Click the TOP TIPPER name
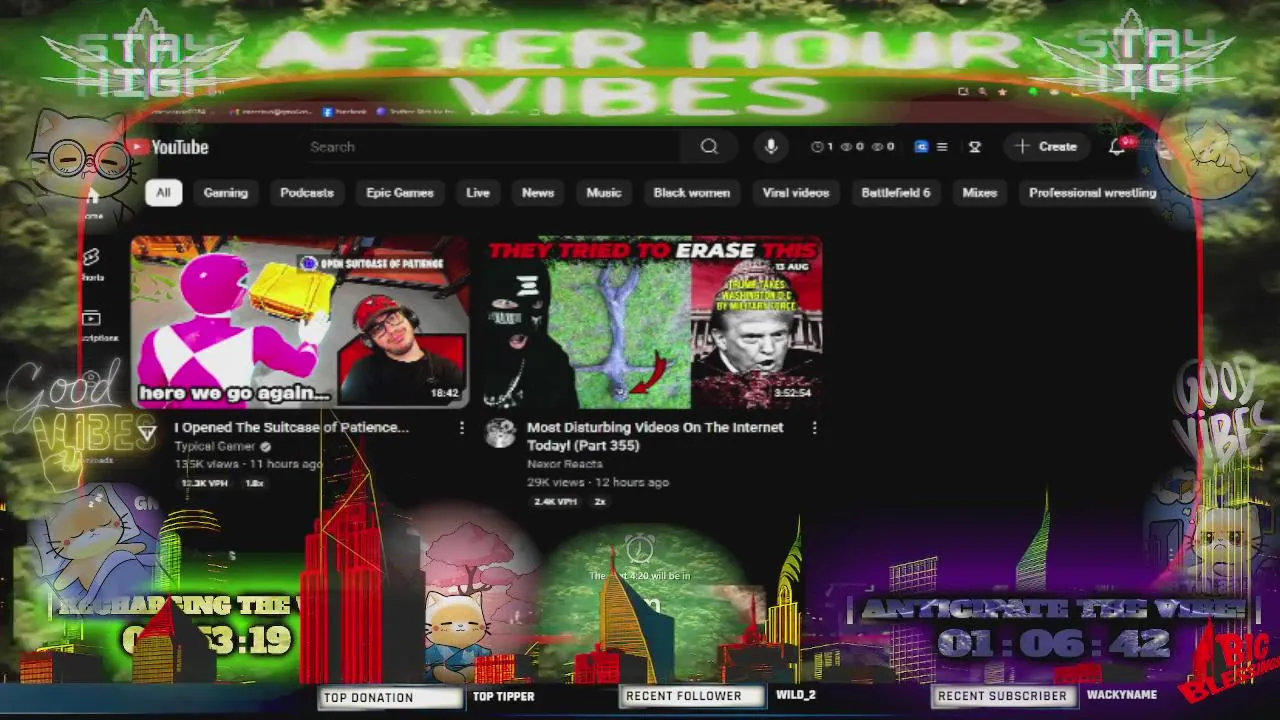Viewport: 1280px width, 720px height. [504, 697]
